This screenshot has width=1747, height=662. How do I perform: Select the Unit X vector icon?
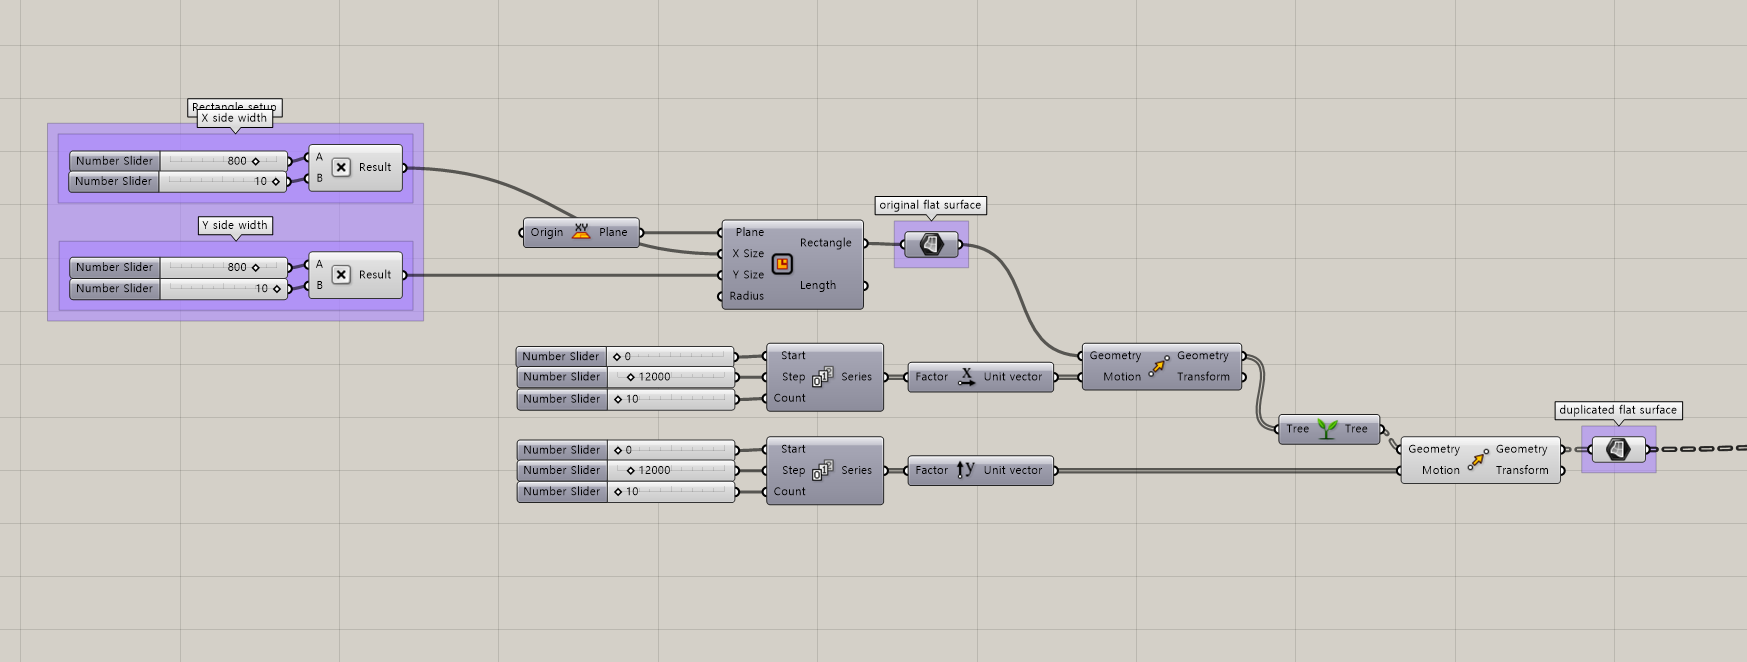[x=966, y=377]
